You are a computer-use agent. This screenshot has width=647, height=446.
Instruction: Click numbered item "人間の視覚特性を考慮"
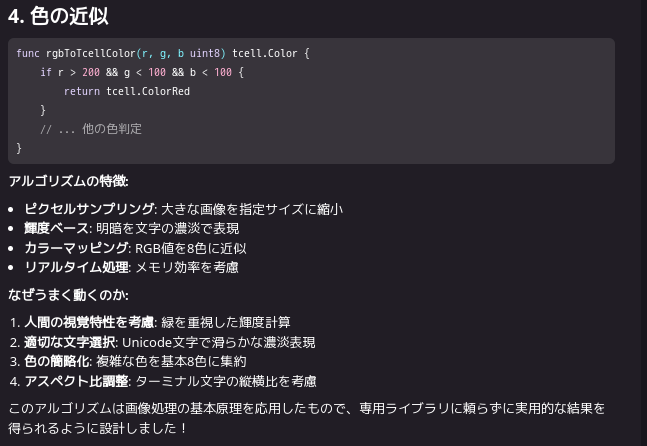89,322
